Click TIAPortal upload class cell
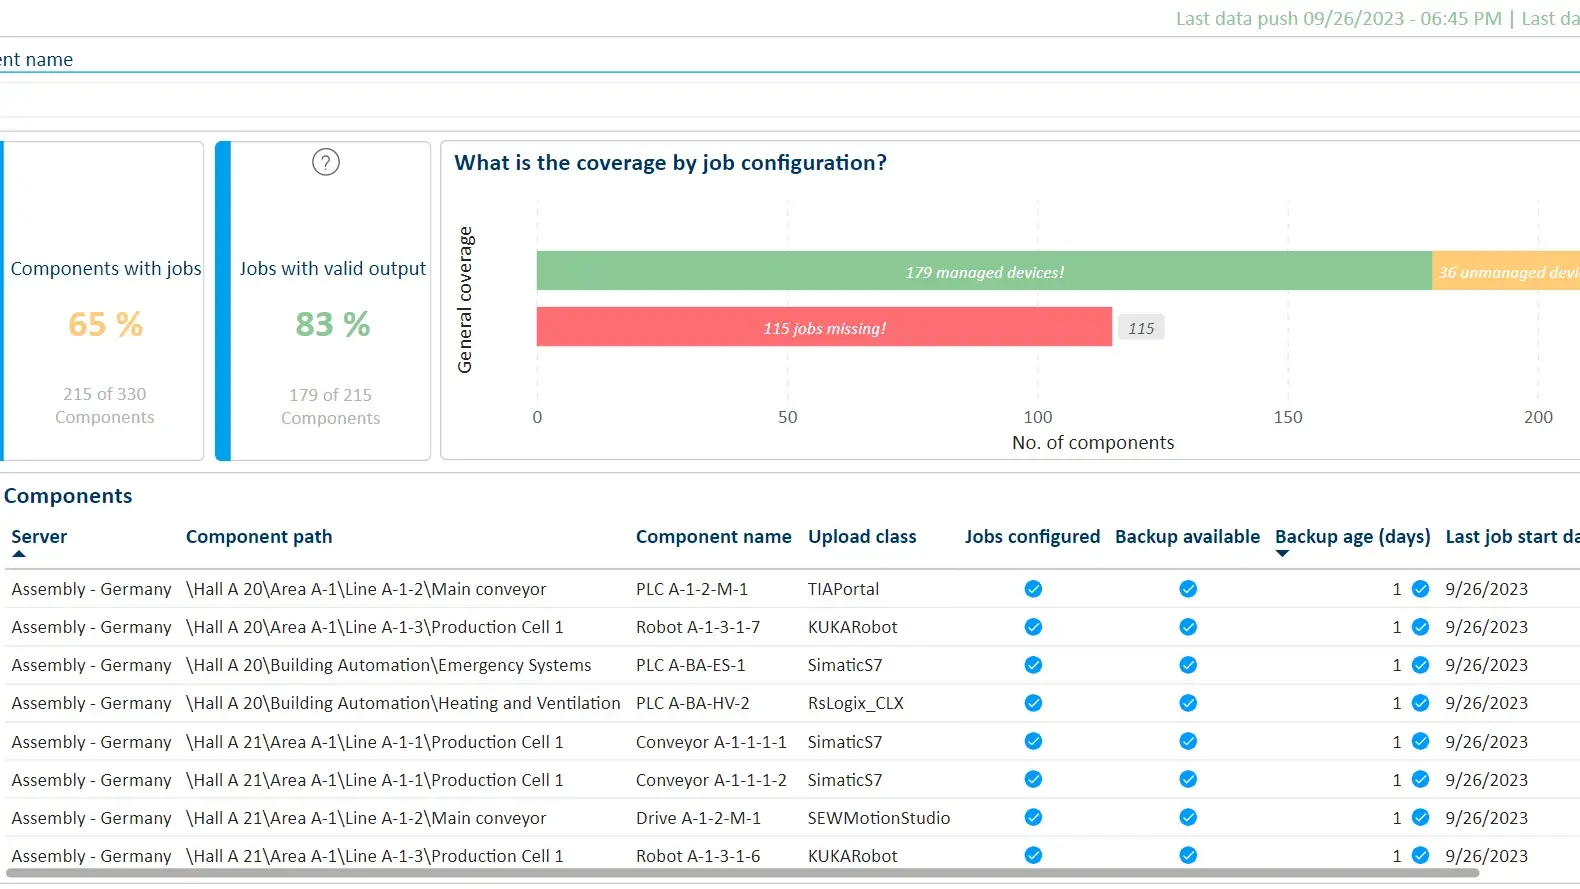Viewport: 1580px width, 889px height. coord(843,589)
